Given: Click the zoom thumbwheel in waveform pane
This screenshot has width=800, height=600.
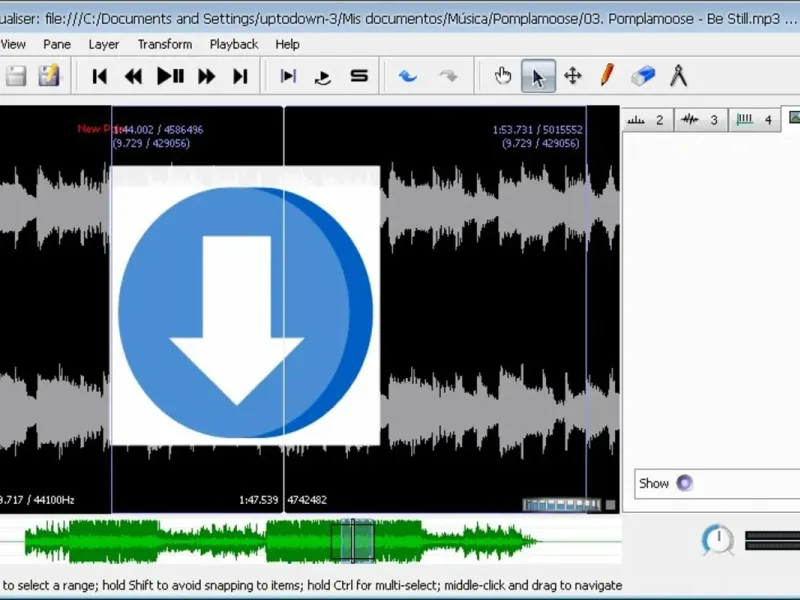Looking at the screenshot, I should pos(562,505).
